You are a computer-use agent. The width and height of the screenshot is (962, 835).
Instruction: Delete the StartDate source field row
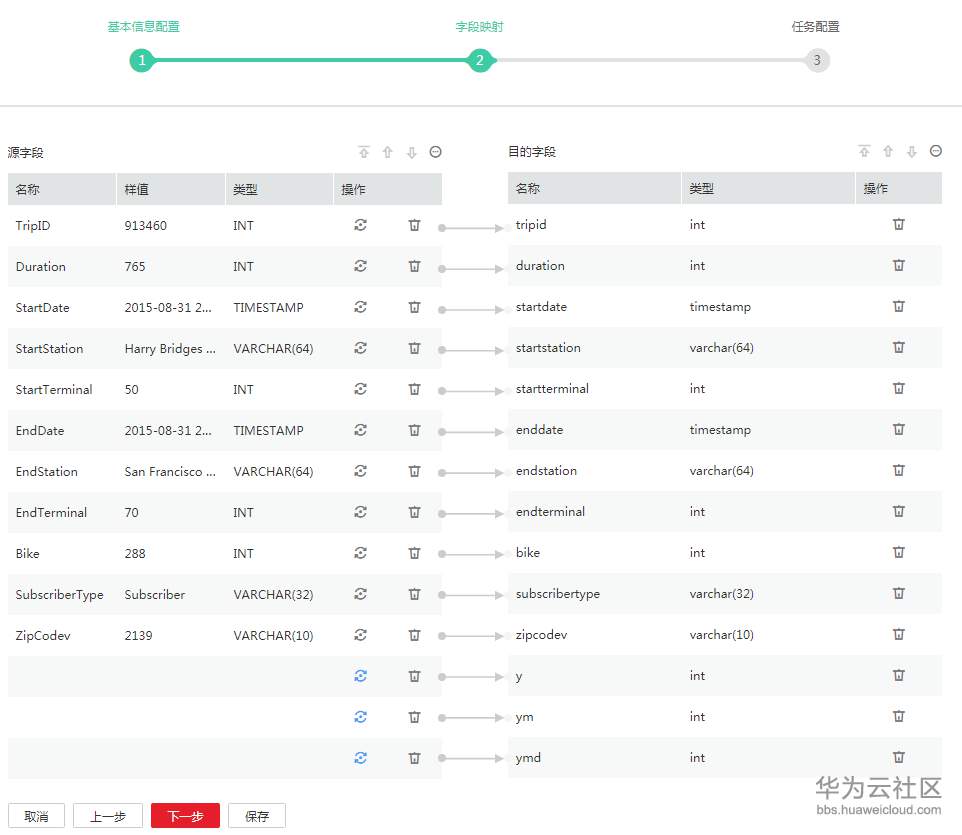point(414,307)
